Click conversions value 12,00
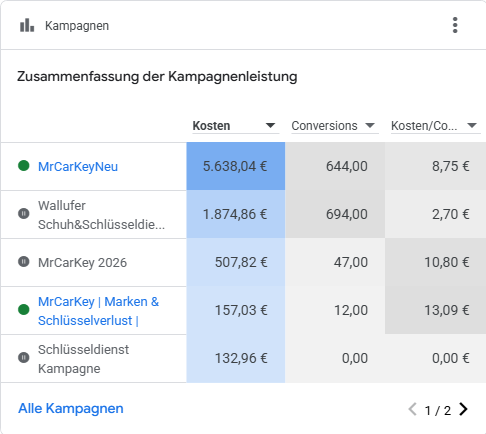 point(351,310)
